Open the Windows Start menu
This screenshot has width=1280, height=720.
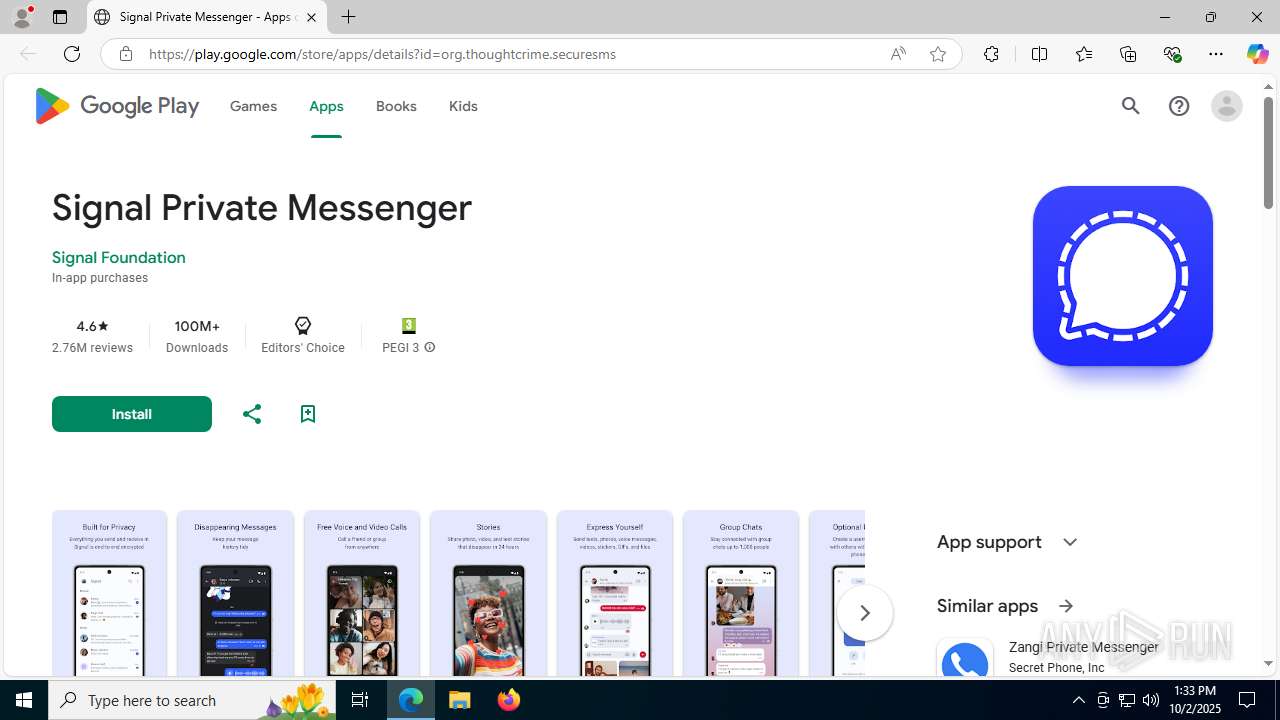(24, 700)
